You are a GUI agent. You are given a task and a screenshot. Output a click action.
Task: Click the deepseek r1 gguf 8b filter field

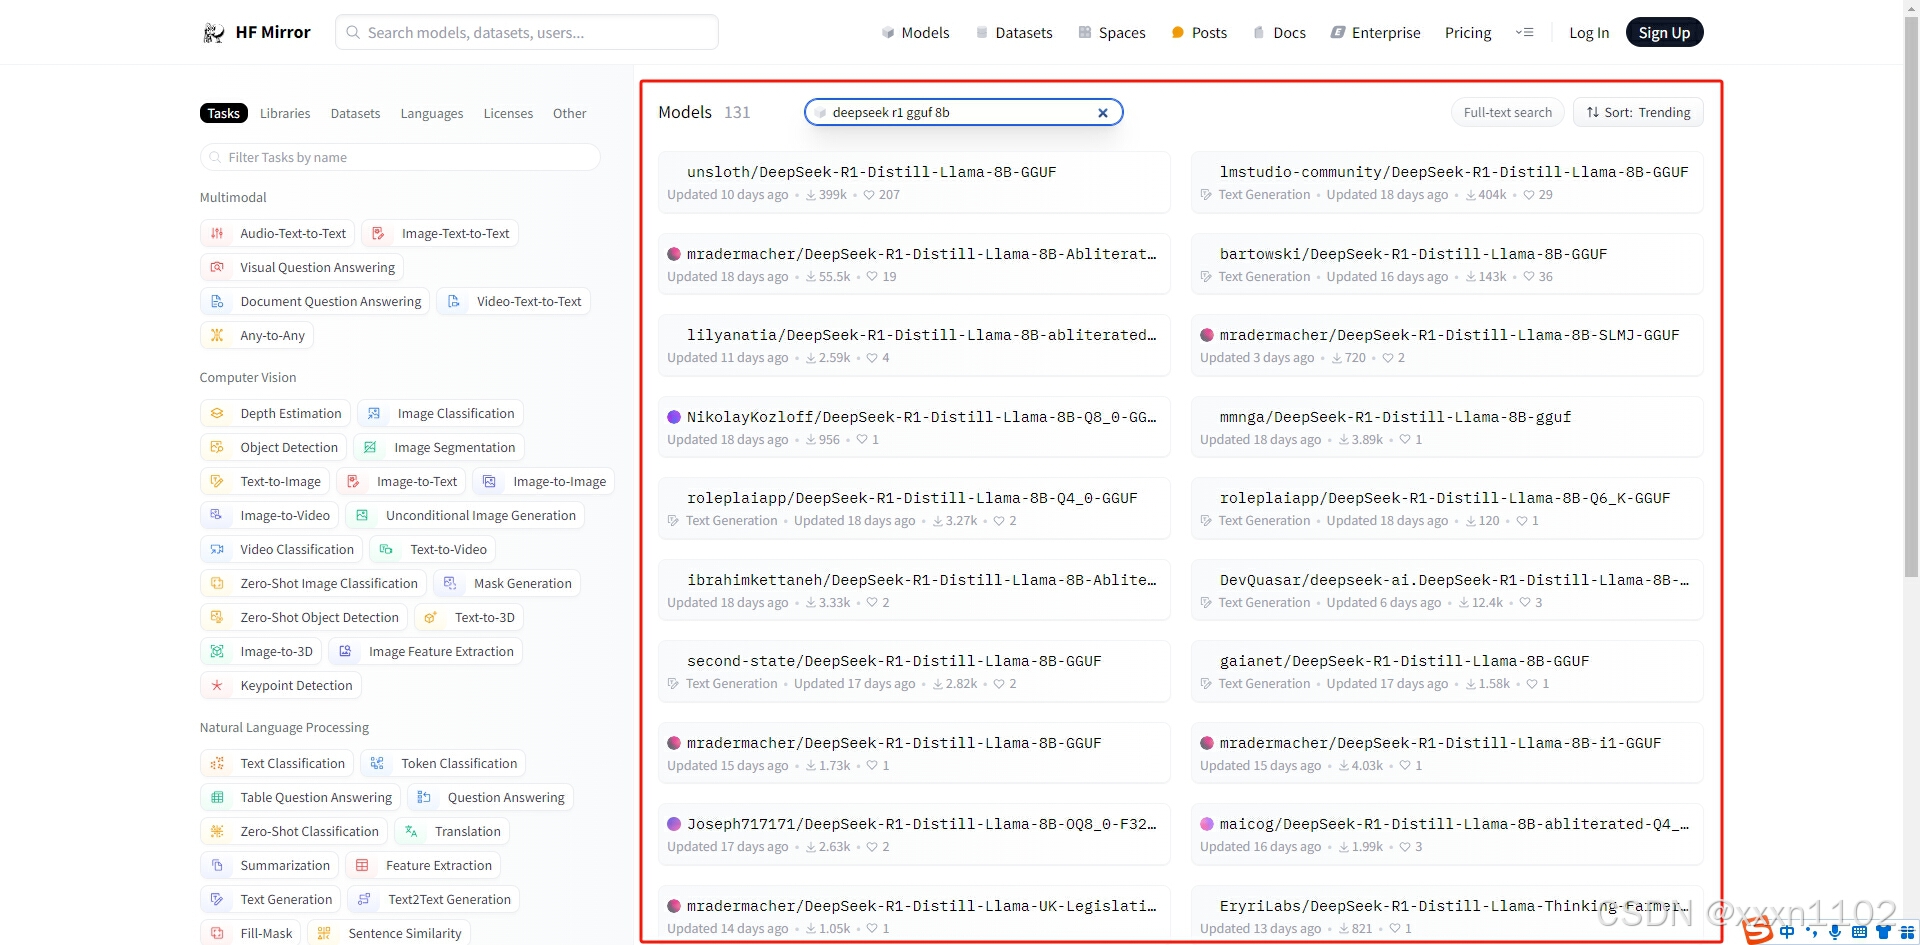963,112
